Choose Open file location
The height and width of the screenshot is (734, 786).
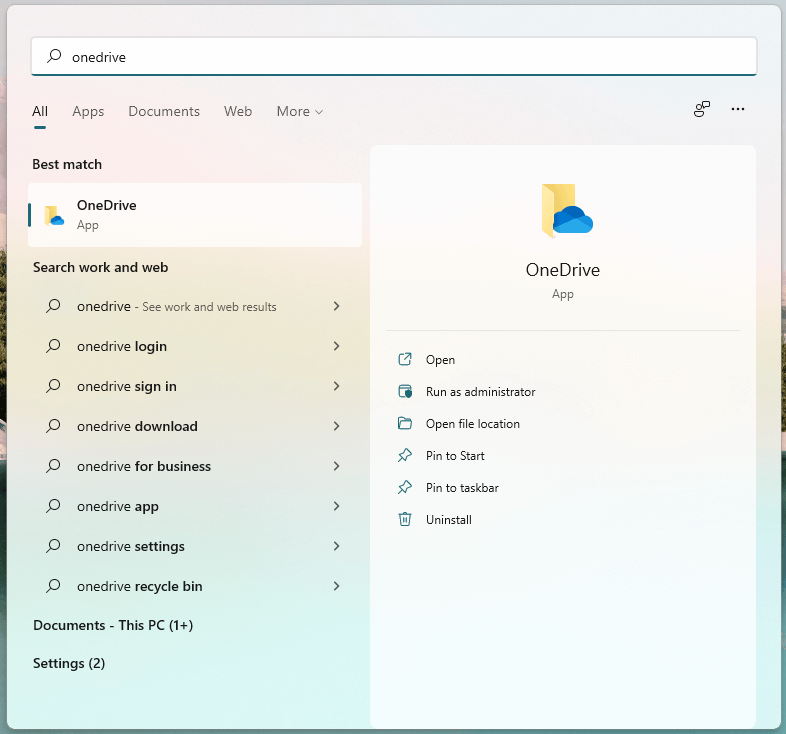point(473,424)
